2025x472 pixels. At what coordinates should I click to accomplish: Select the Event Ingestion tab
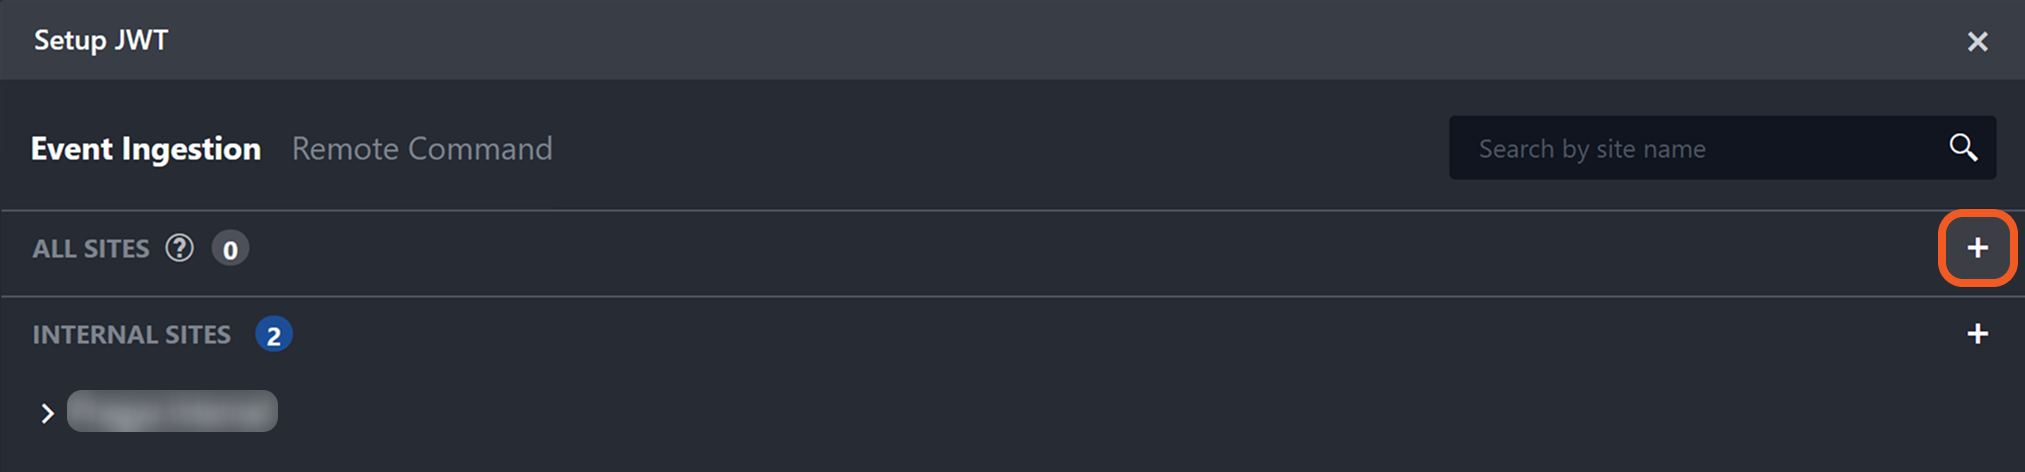click(146, 149)
